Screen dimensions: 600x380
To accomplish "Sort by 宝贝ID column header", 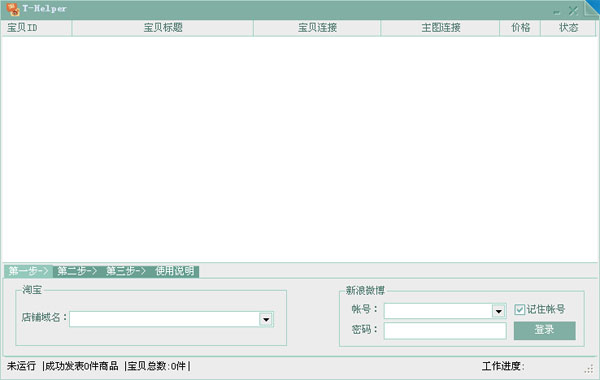I will coord(37,28).
